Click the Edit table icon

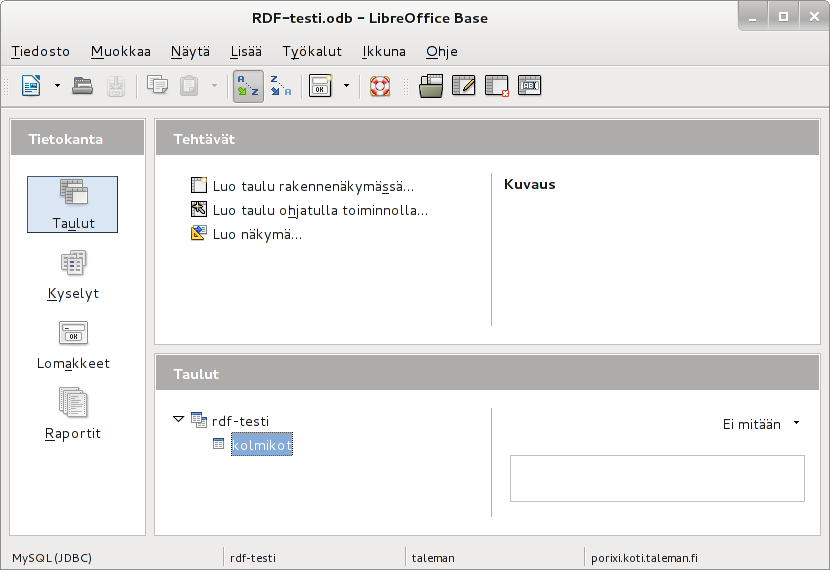click(464, 86)
